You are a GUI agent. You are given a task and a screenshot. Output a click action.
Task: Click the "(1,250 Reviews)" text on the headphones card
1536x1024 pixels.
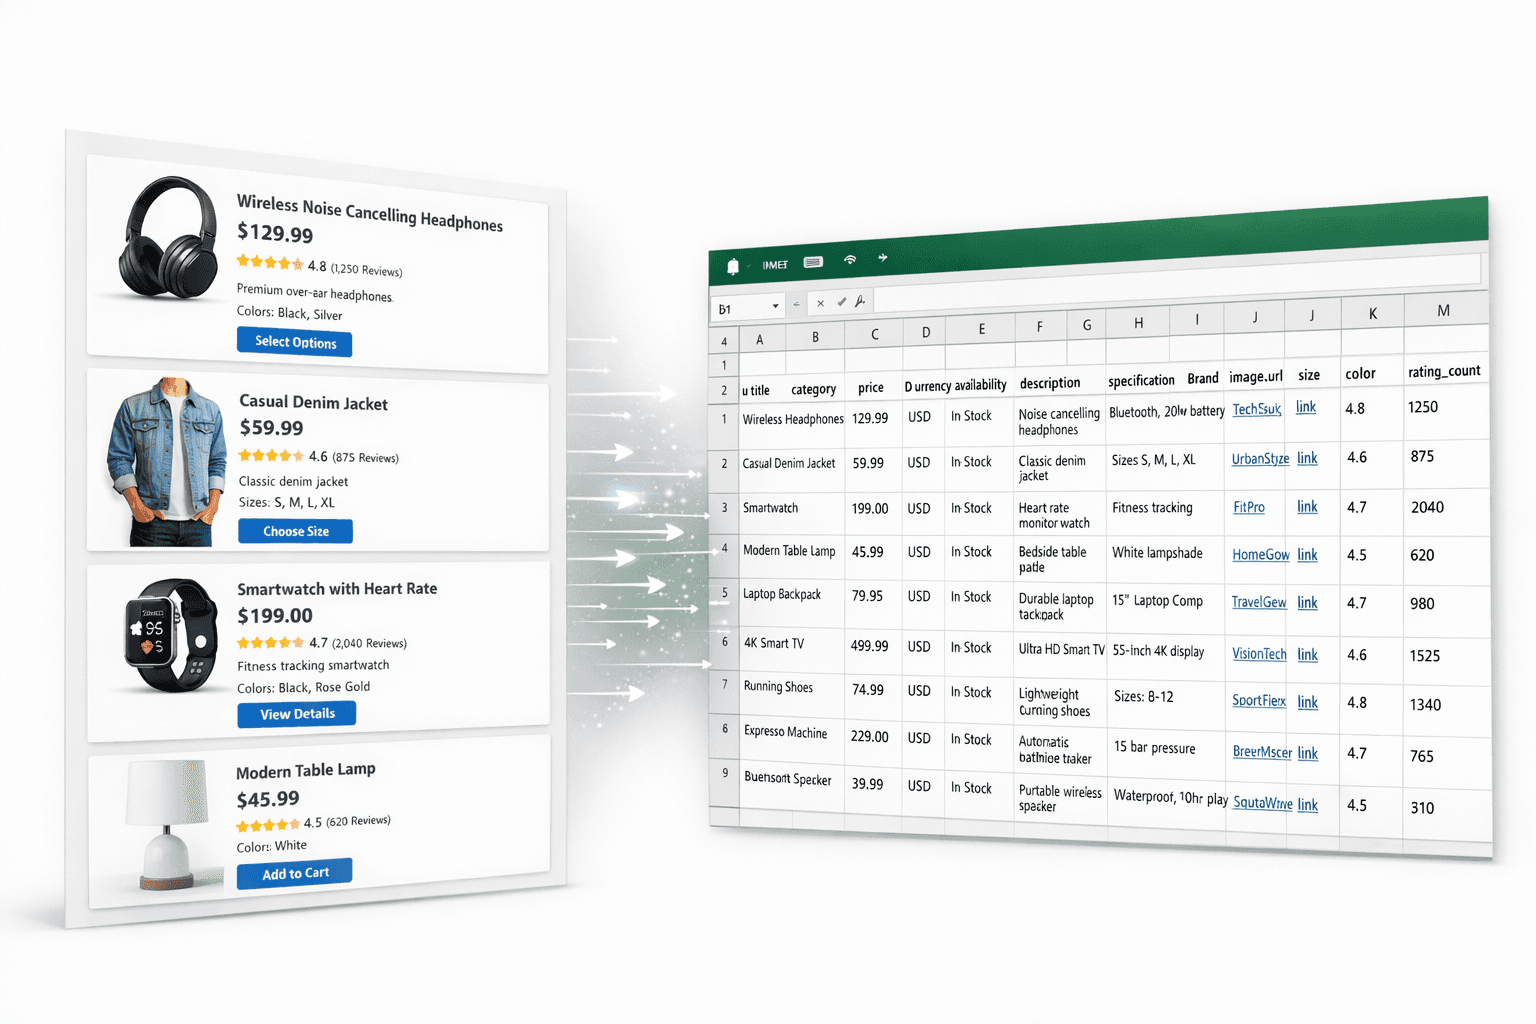366,269
